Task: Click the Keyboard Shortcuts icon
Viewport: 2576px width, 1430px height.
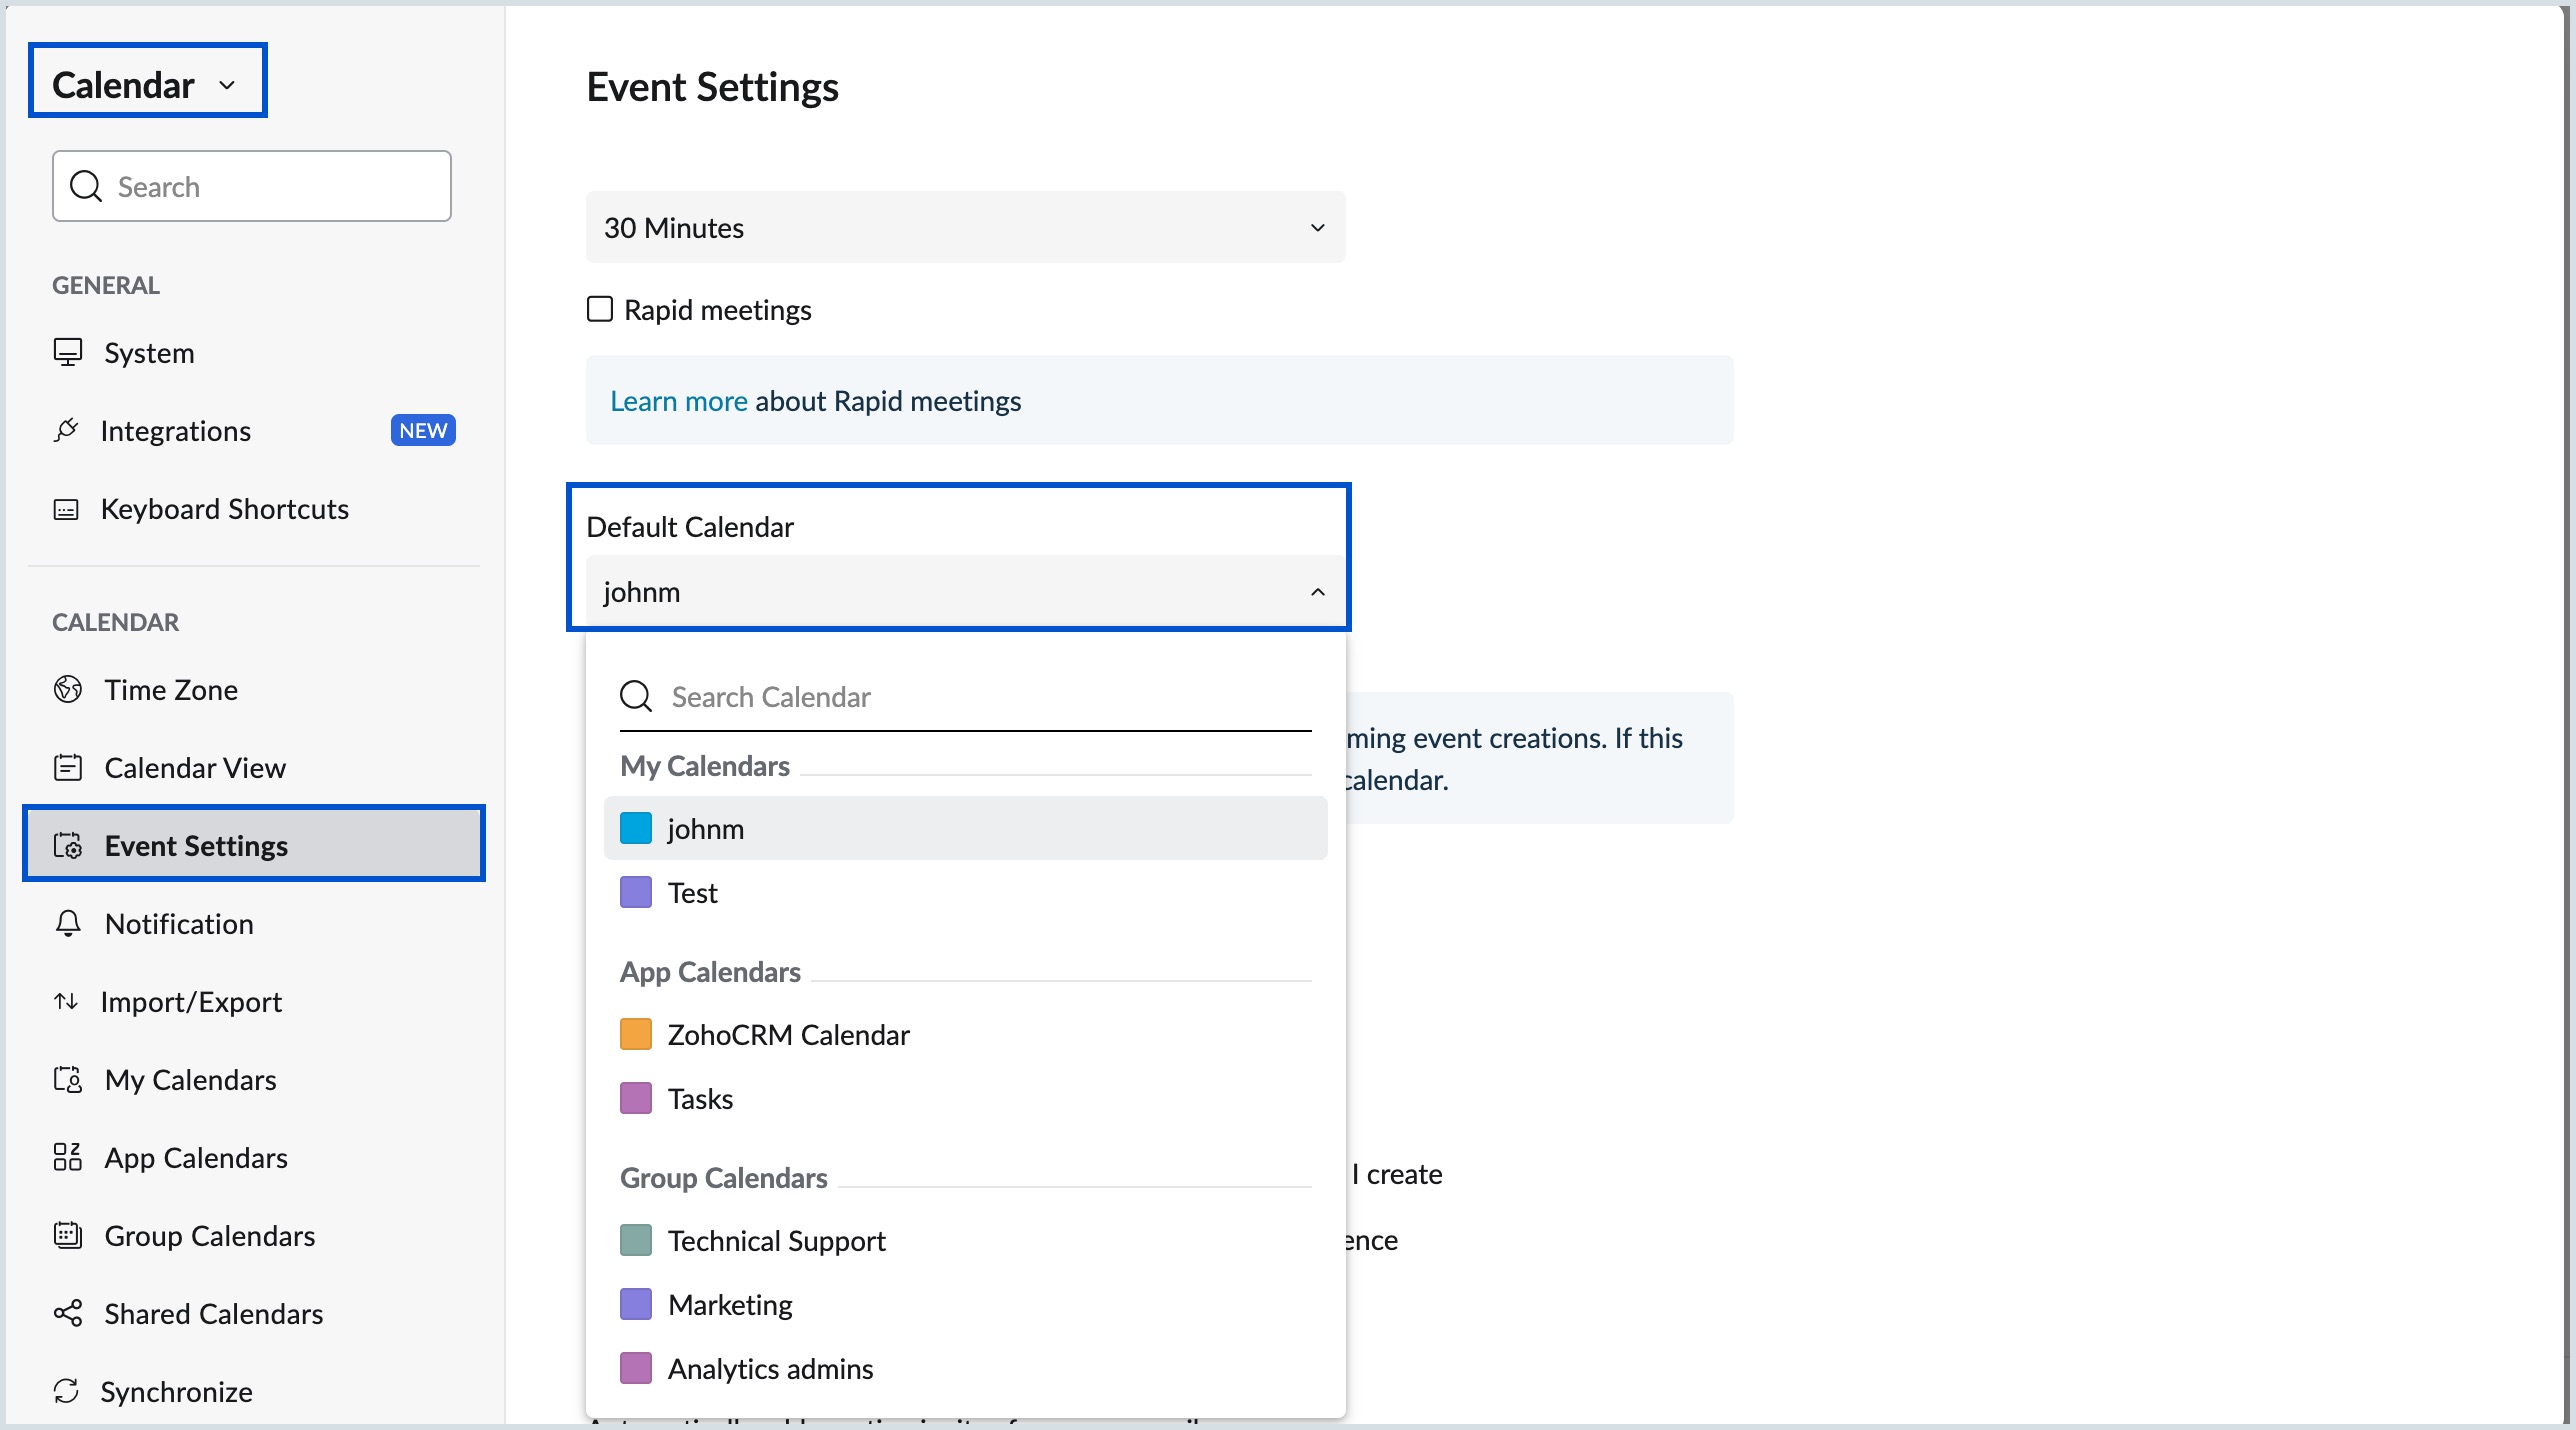Action: point(65,509)
